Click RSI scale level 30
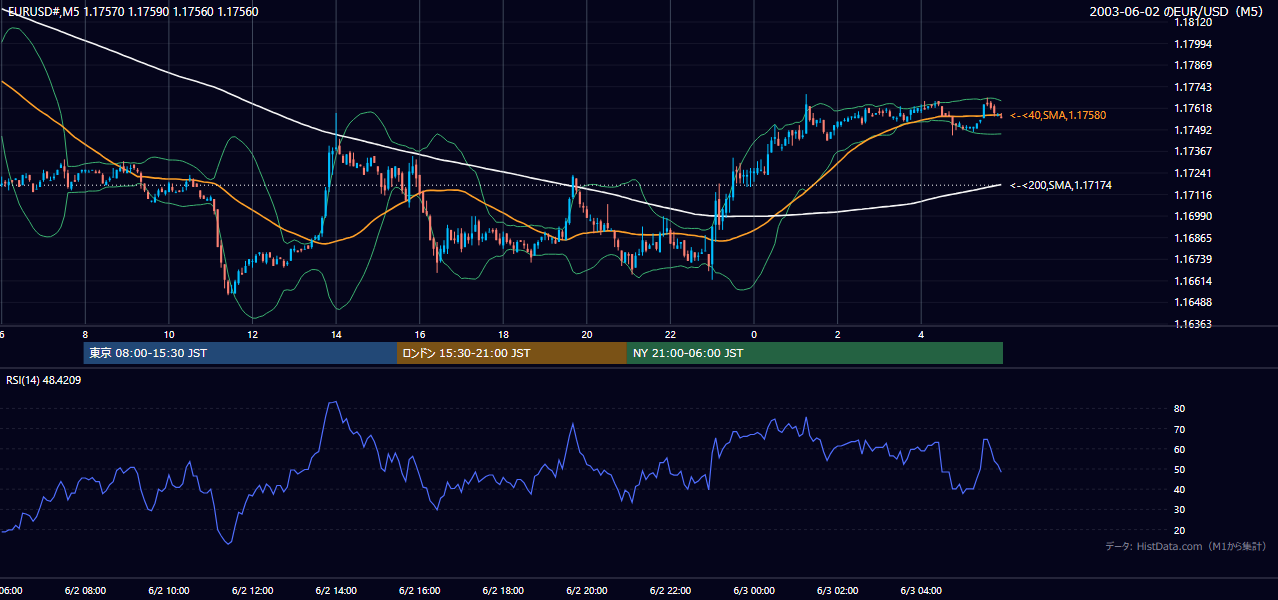 coord(1179,510)
